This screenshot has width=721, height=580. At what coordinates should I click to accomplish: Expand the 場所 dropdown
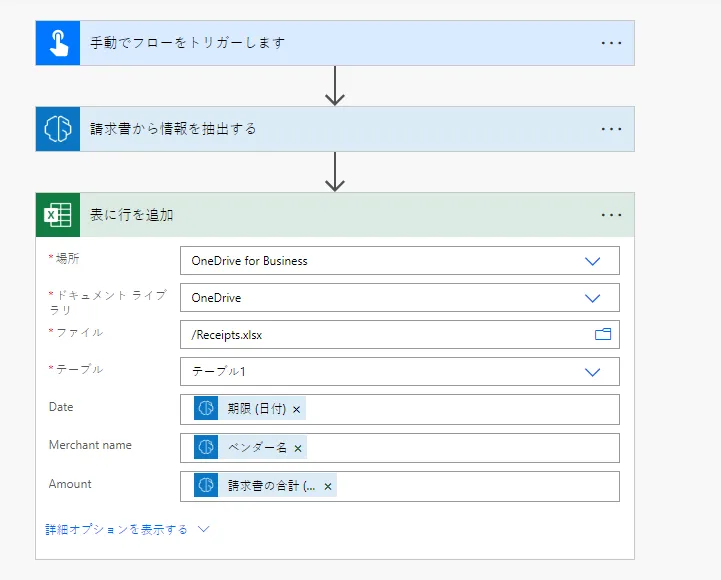pyautogui.click(x=592, y=261)
